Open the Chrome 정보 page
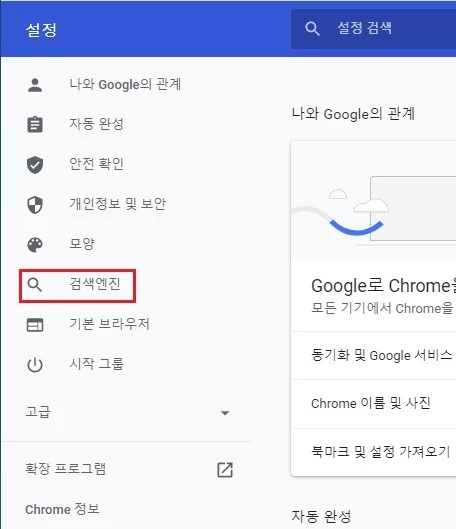 (62, 509)
